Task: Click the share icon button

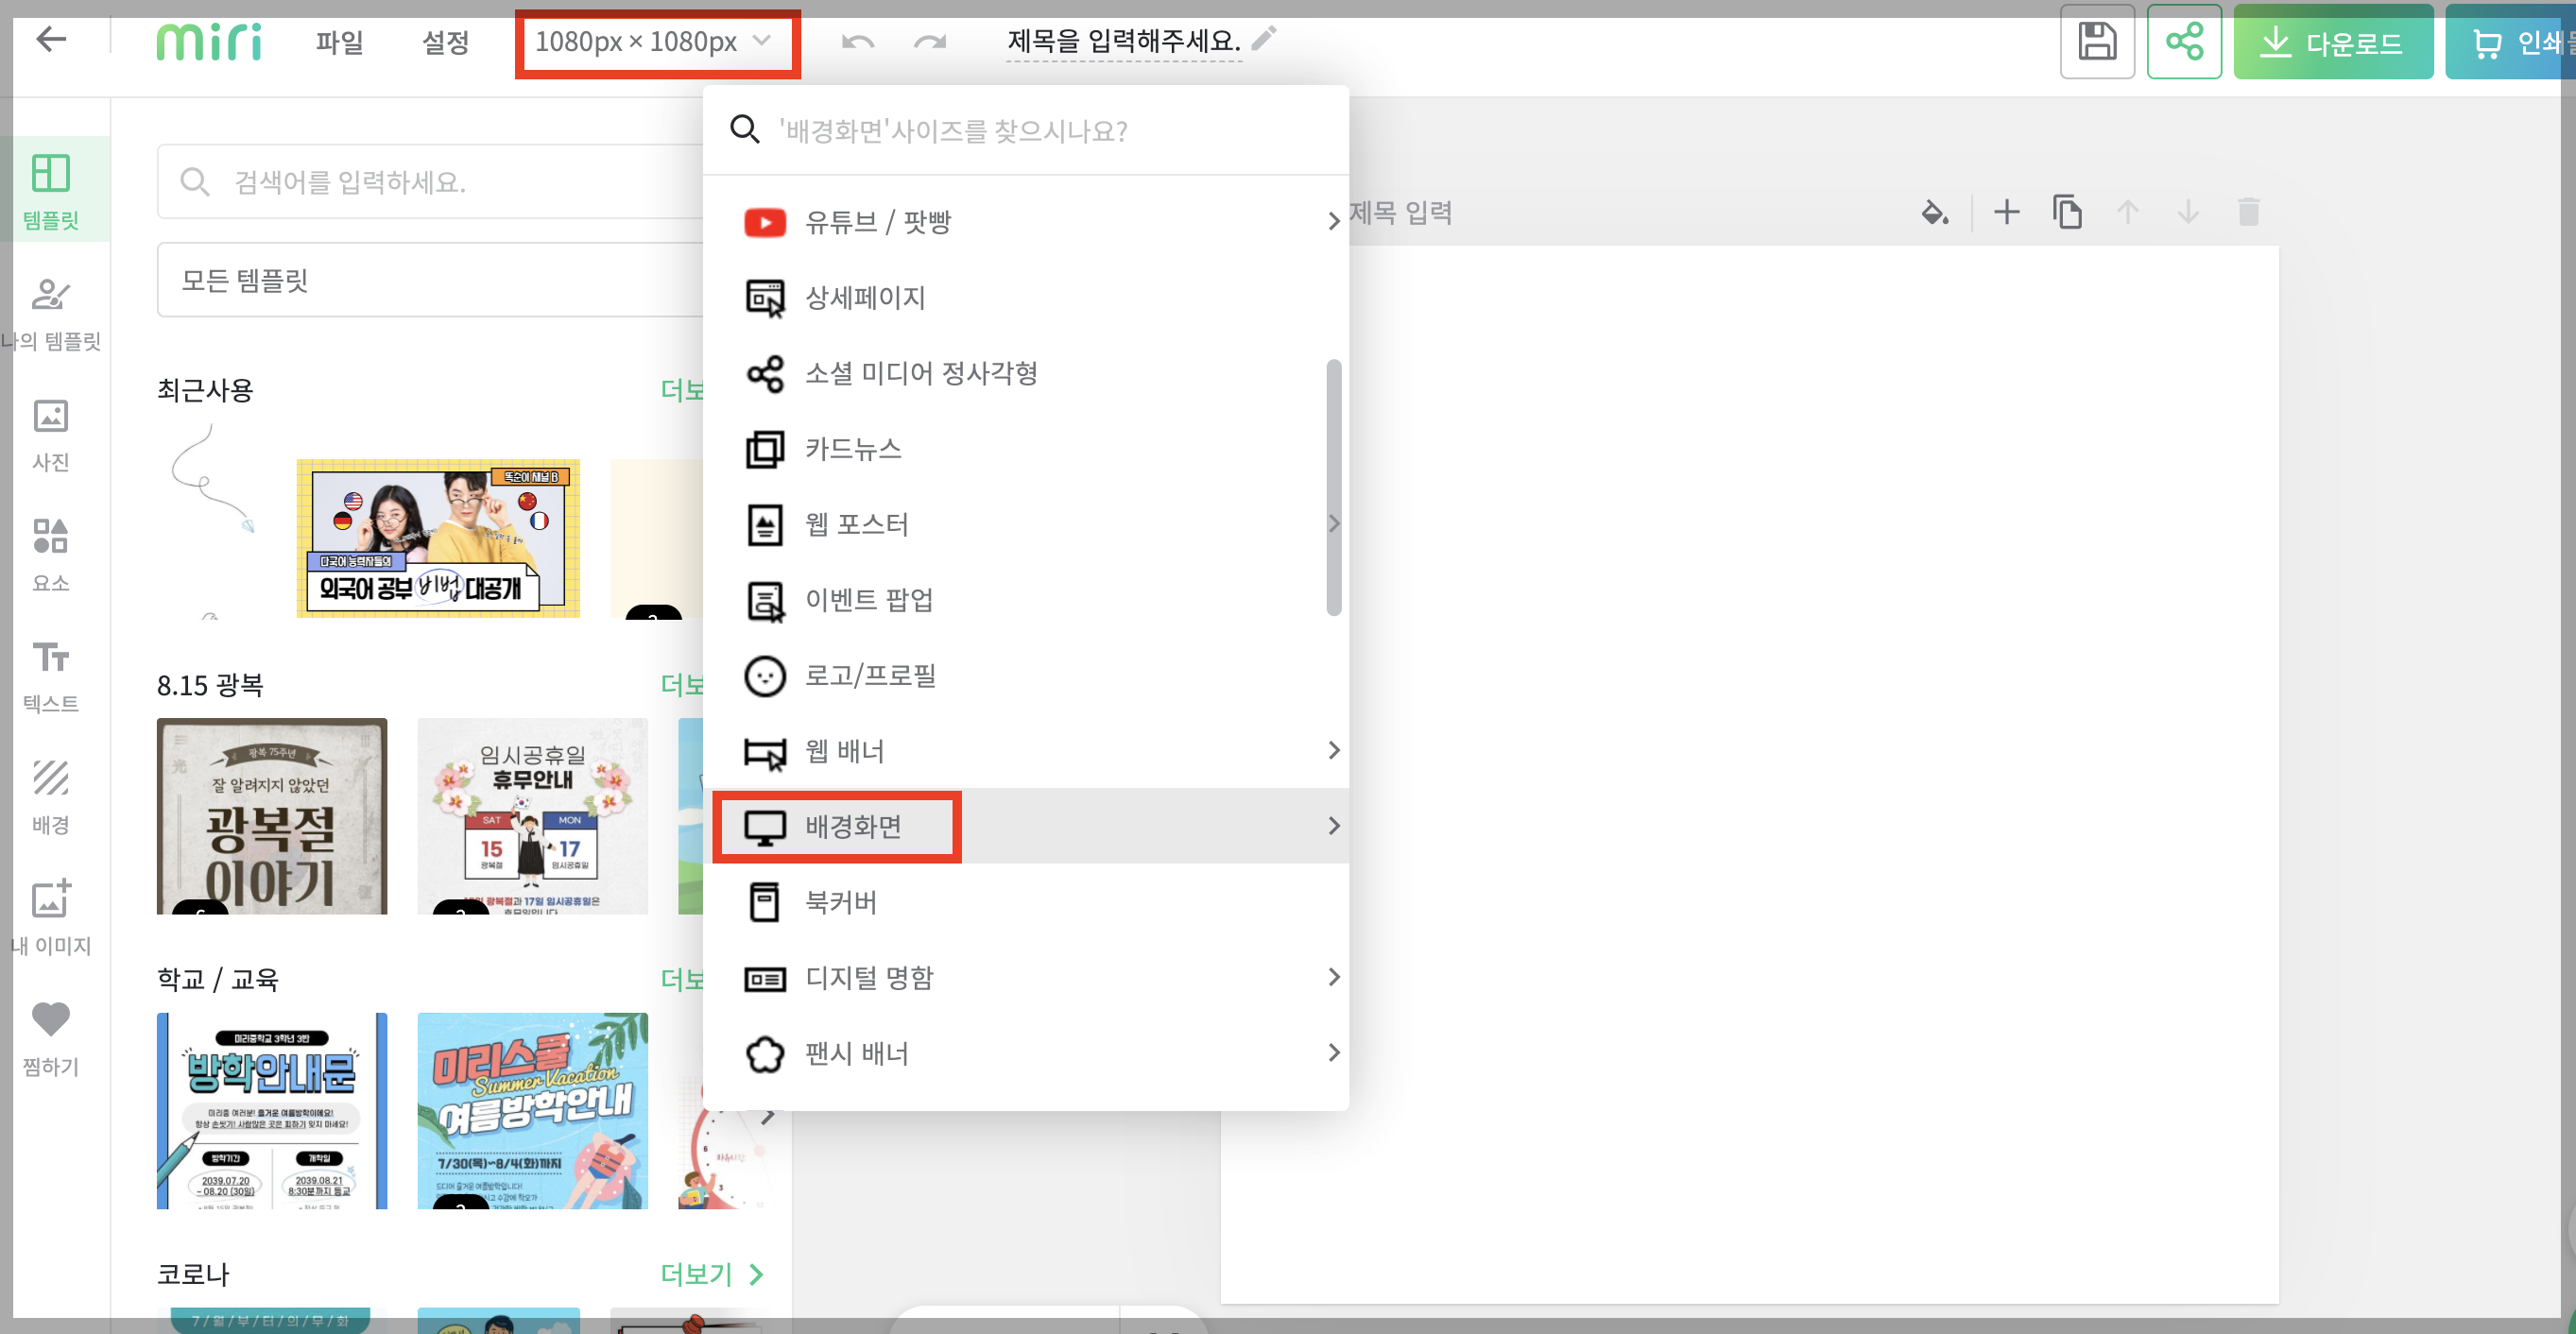Action: (2183, 42)
